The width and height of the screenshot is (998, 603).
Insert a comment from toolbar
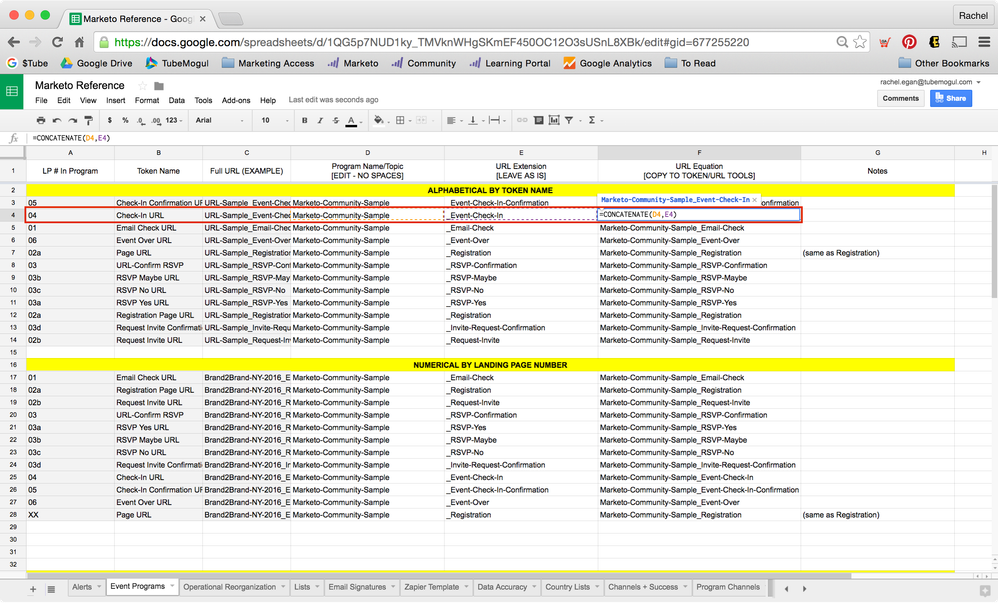coord(538,120)
